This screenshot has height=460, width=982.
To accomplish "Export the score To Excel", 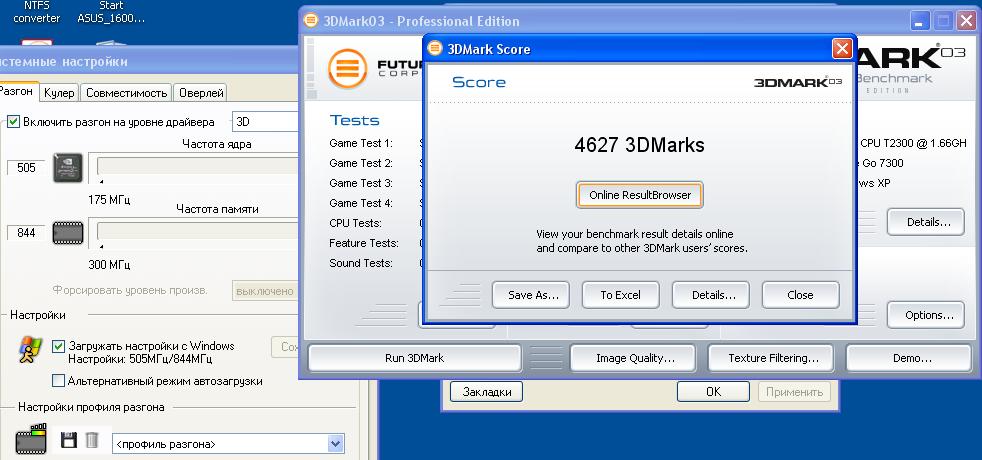I will pyautogui.click(x=621, y=295).
